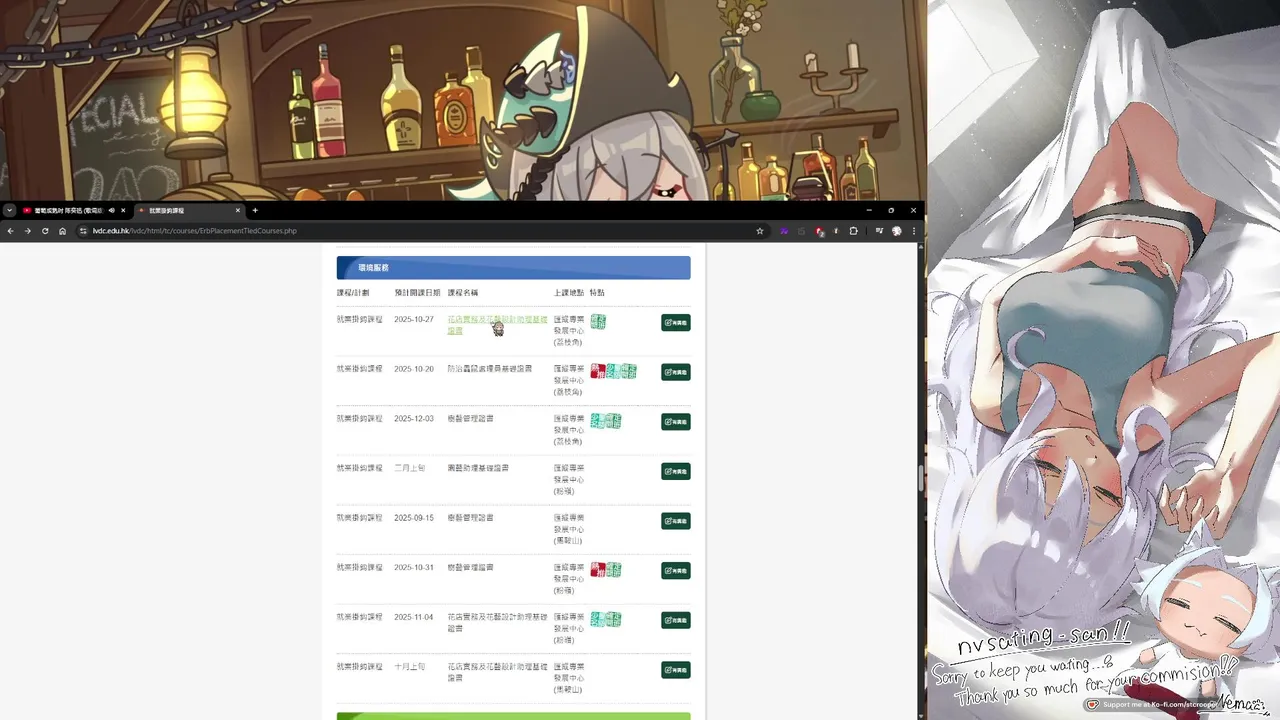Click the date 2025-10-27
This screenshot has width=1280, height=720.
coord(414,319)
